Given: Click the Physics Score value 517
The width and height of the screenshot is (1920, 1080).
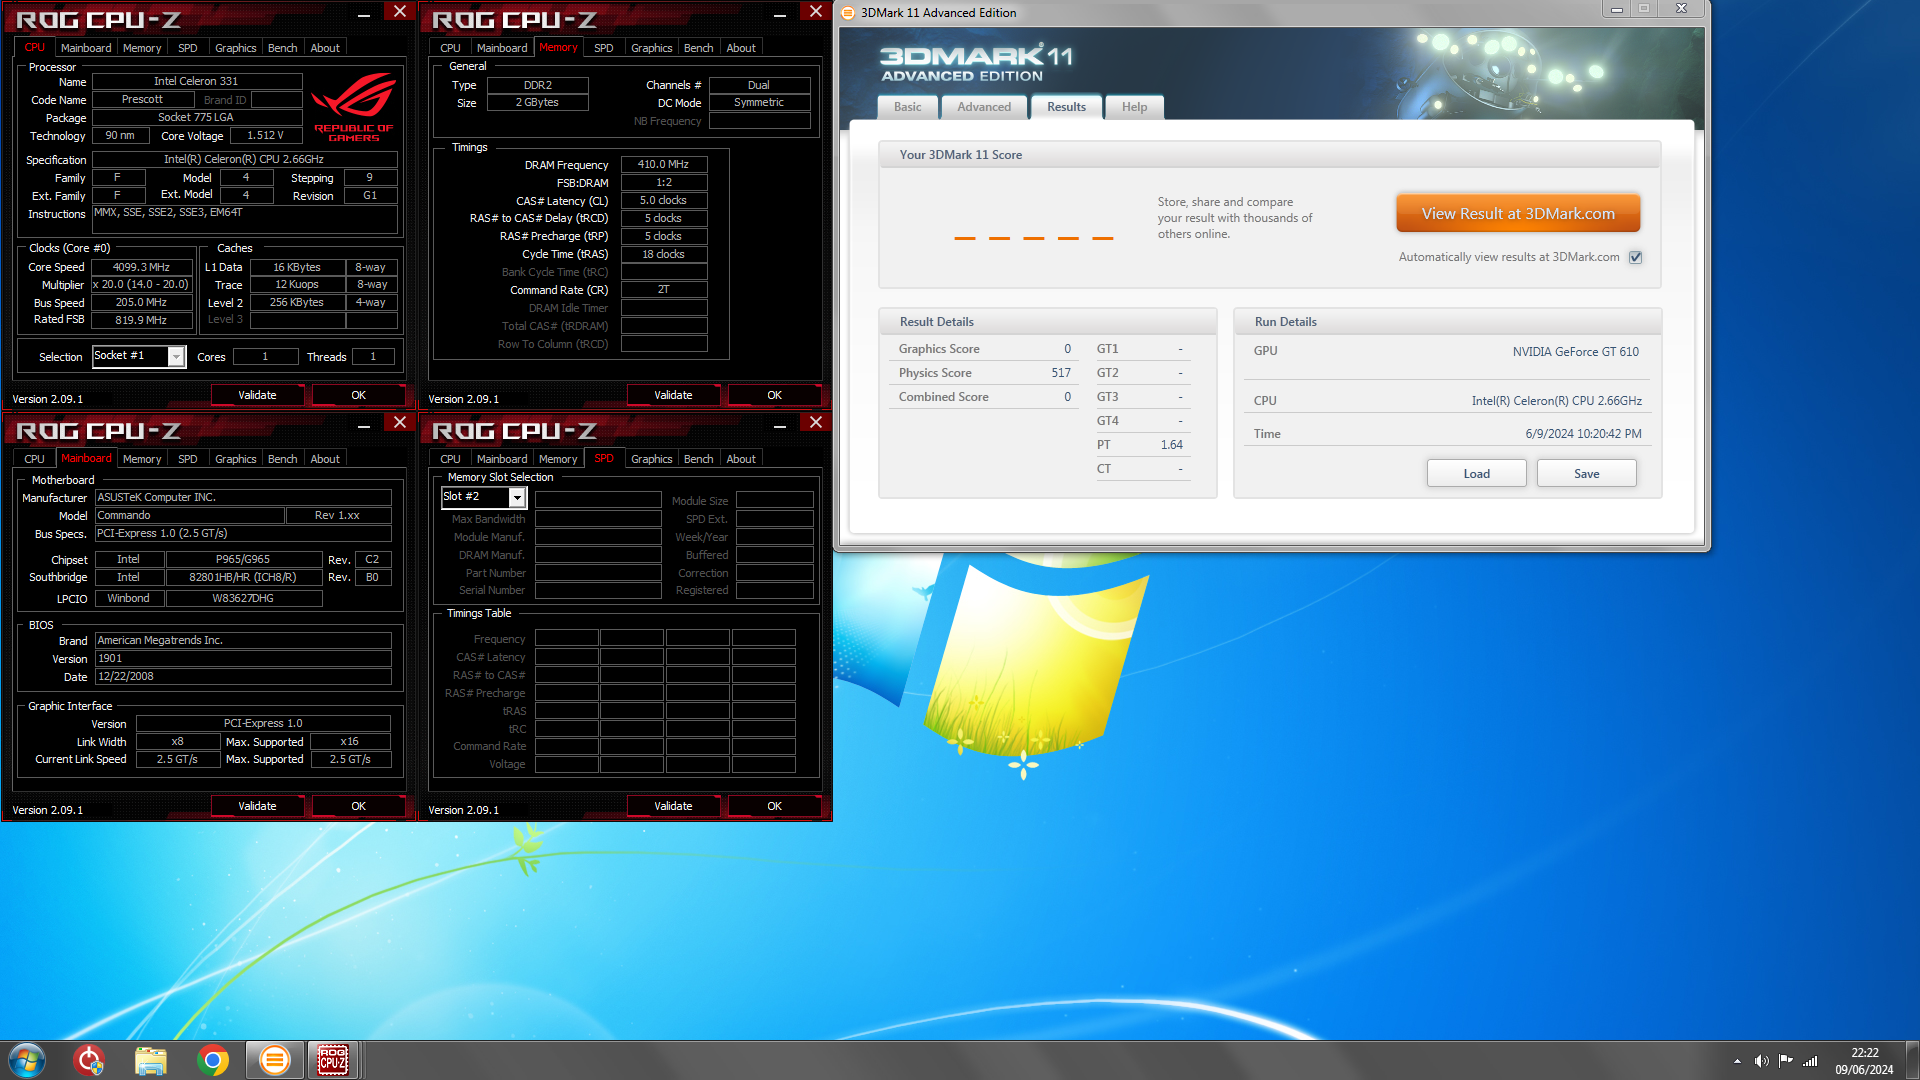Looking at the screenshot, I should tap(1061, 373).
